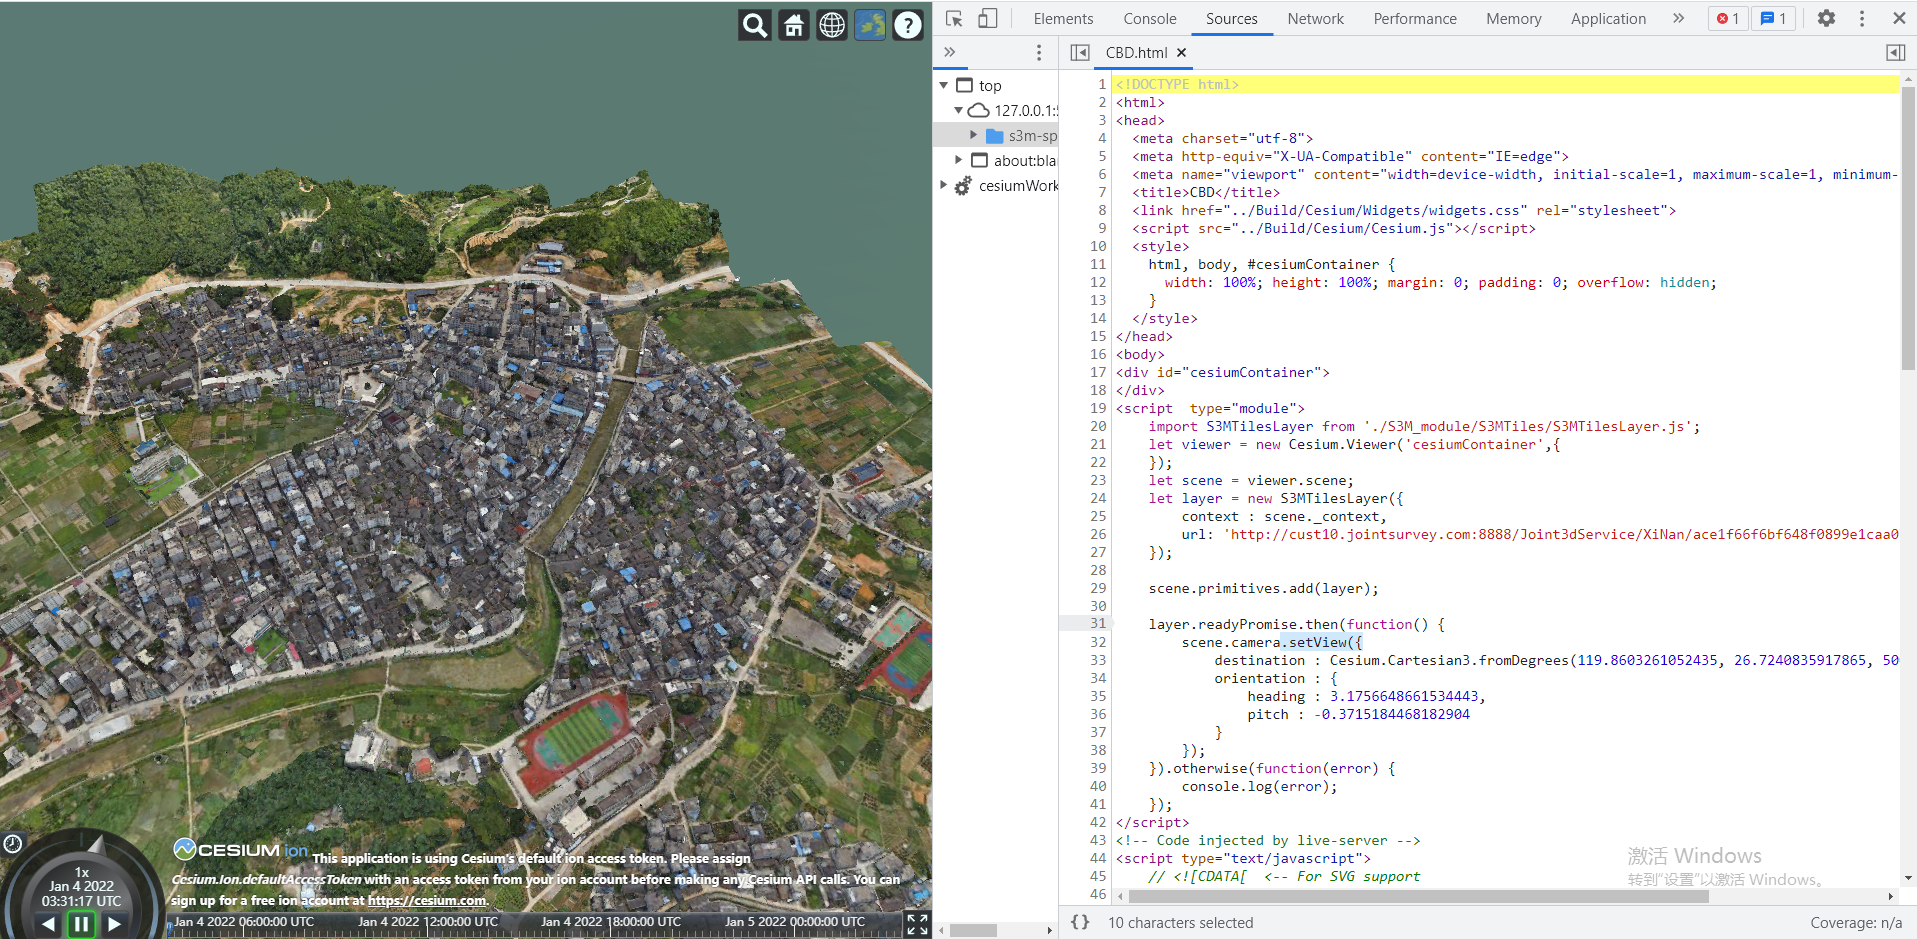Expand the cesiumWorker tree node
Viewport: 1917px width, 939px height.
click(x=943, y=184)
